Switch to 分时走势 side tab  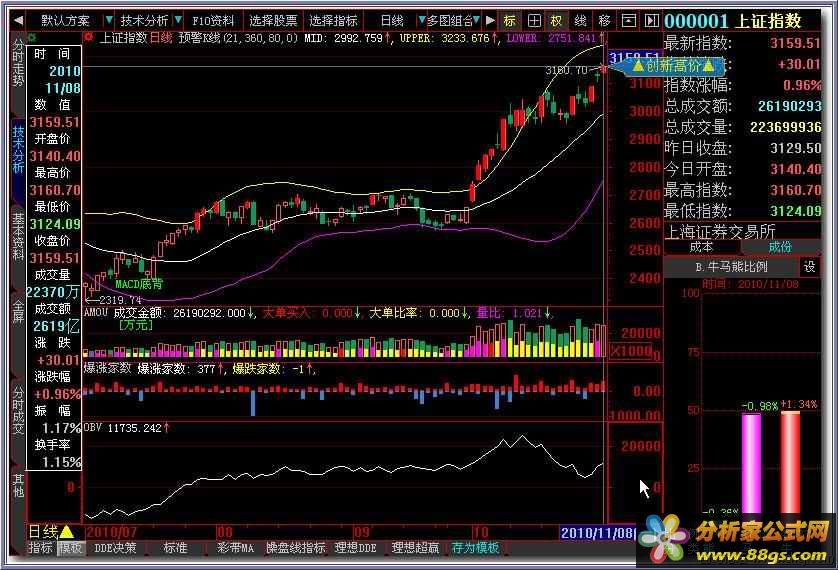[18, 63]
